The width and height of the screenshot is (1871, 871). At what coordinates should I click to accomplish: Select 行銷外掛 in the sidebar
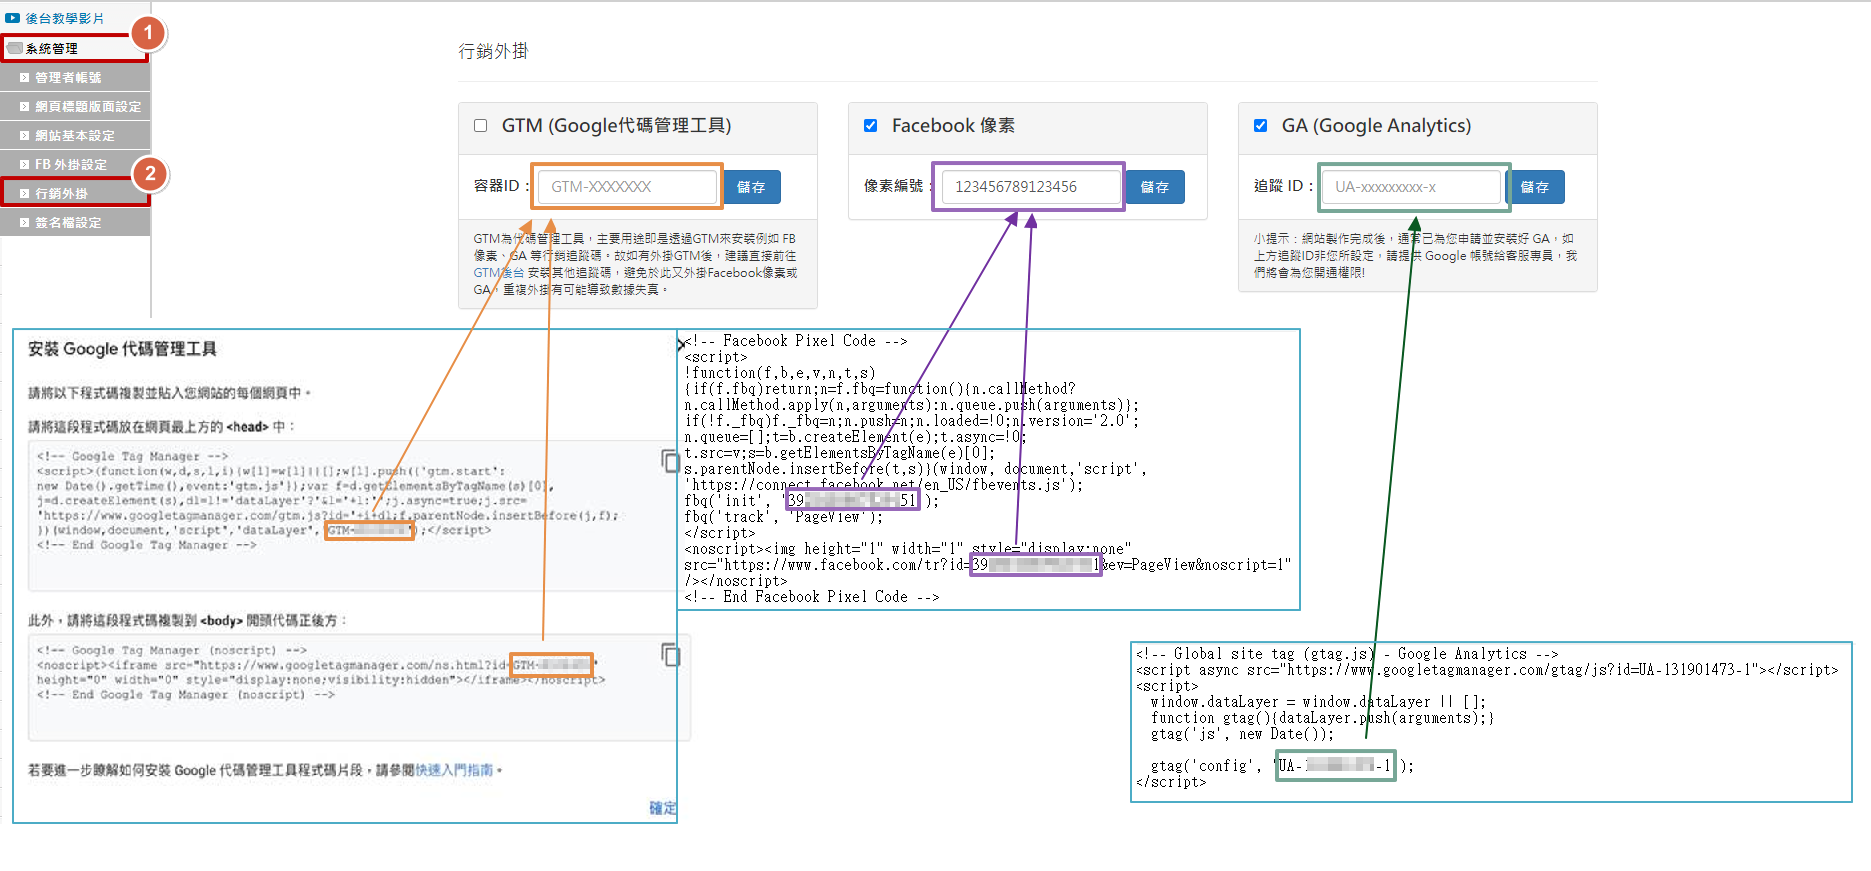pos(62,193)
